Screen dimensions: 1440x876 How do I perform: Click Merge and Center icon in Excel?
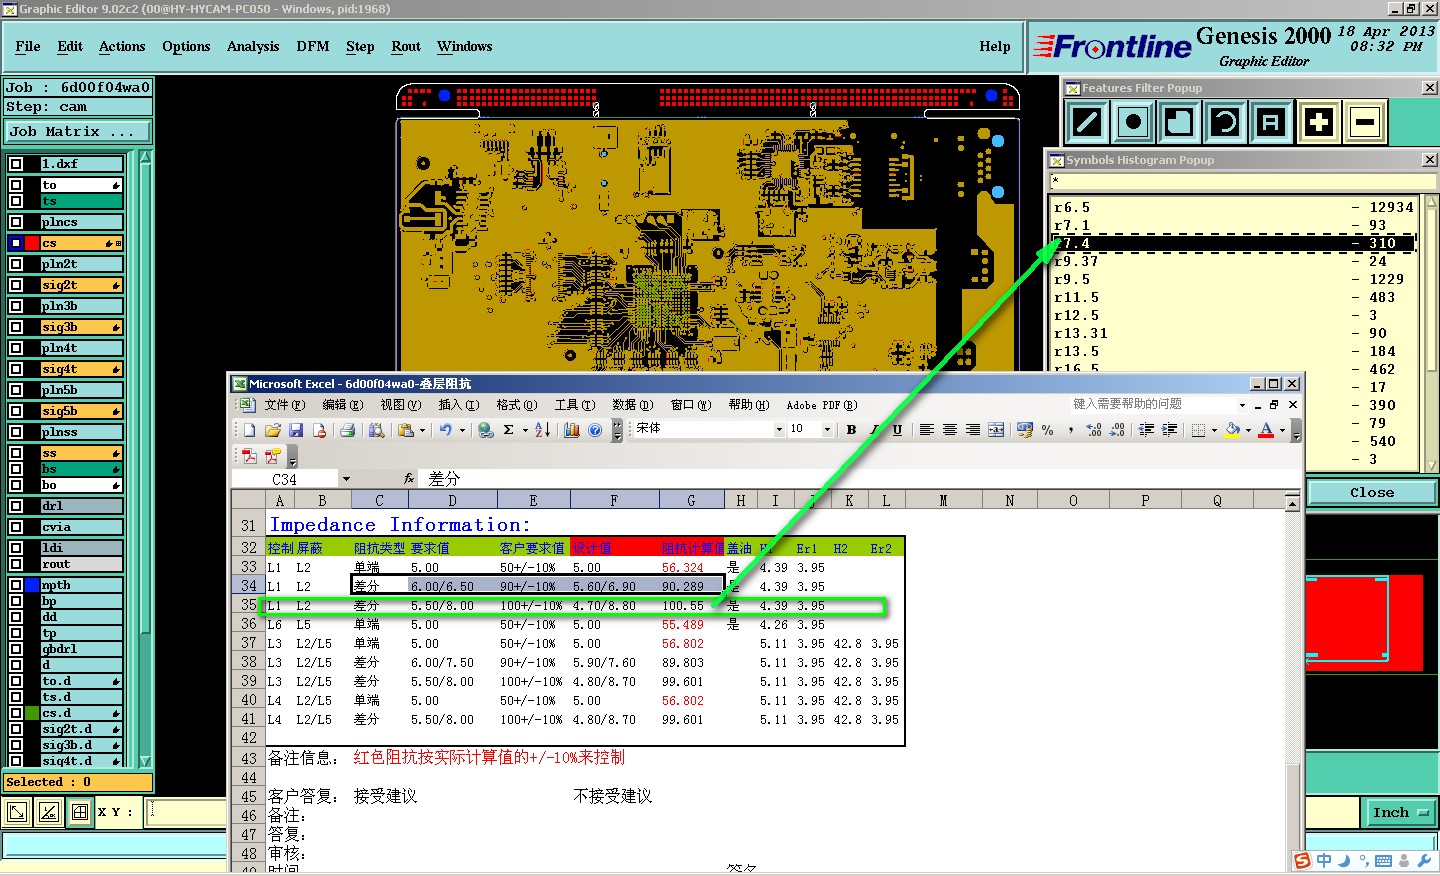tap(996, 430)
